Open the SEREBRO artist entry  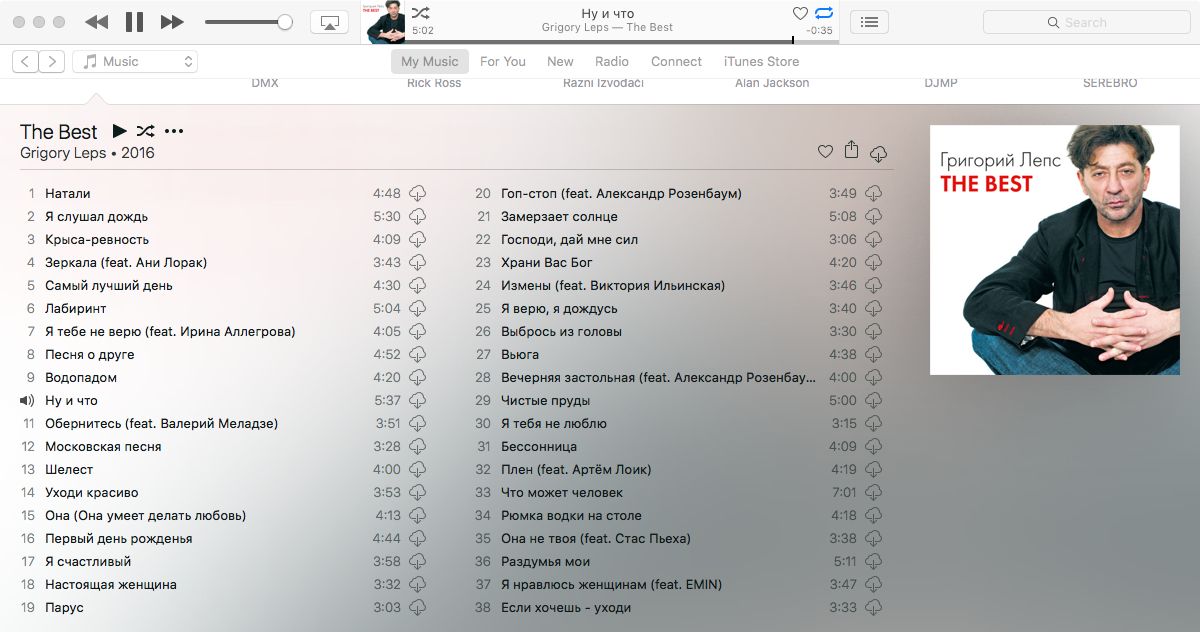[x=1110, y=83]
